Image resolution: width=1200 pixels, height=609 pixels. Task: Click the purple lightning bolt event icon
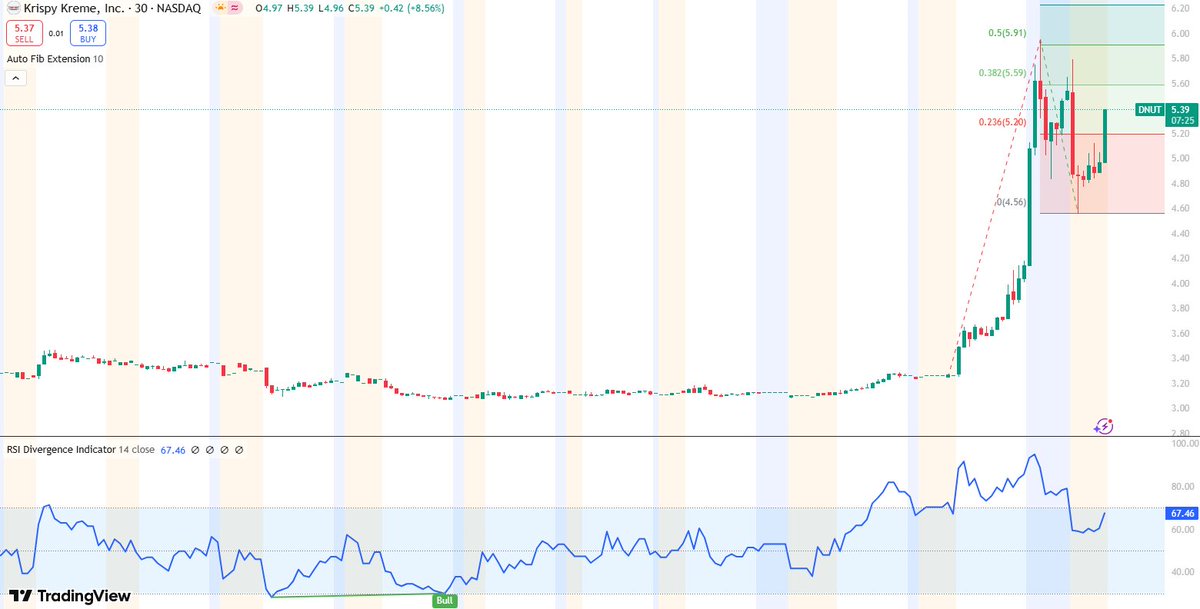click(x=1103, y=426)
